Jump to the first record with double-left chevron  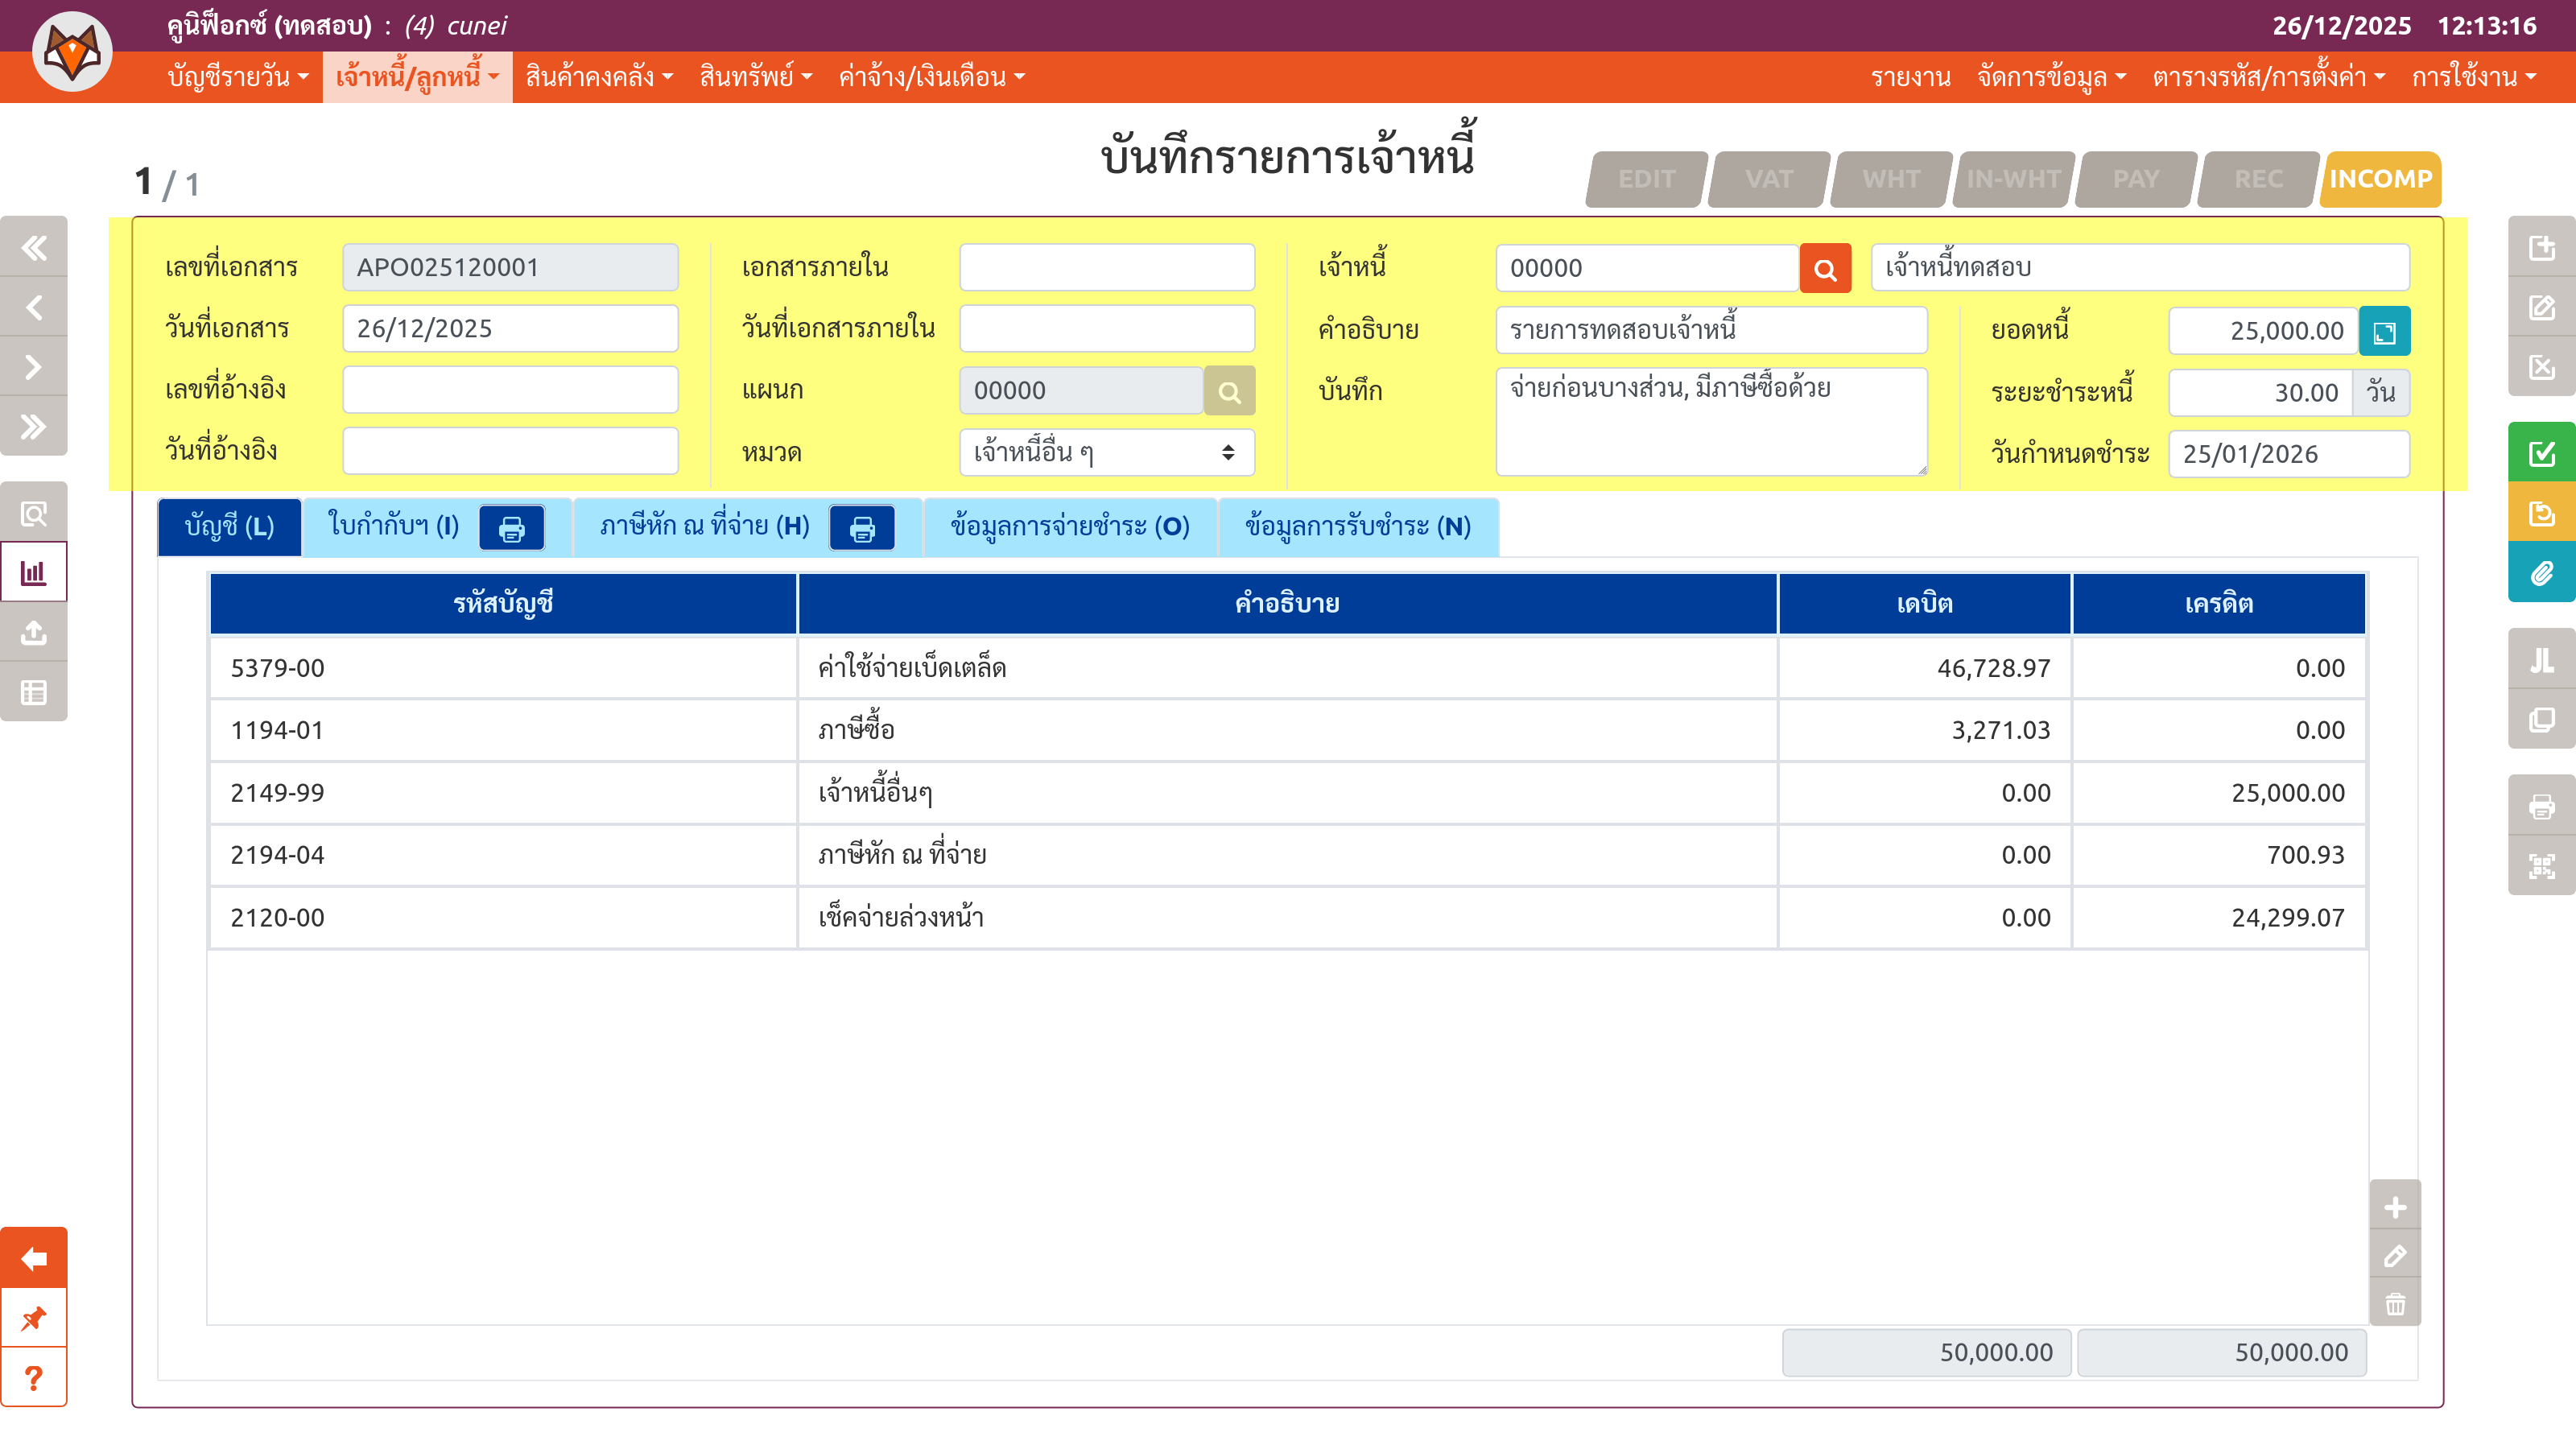pyautogui.click(x=34, y=247)
